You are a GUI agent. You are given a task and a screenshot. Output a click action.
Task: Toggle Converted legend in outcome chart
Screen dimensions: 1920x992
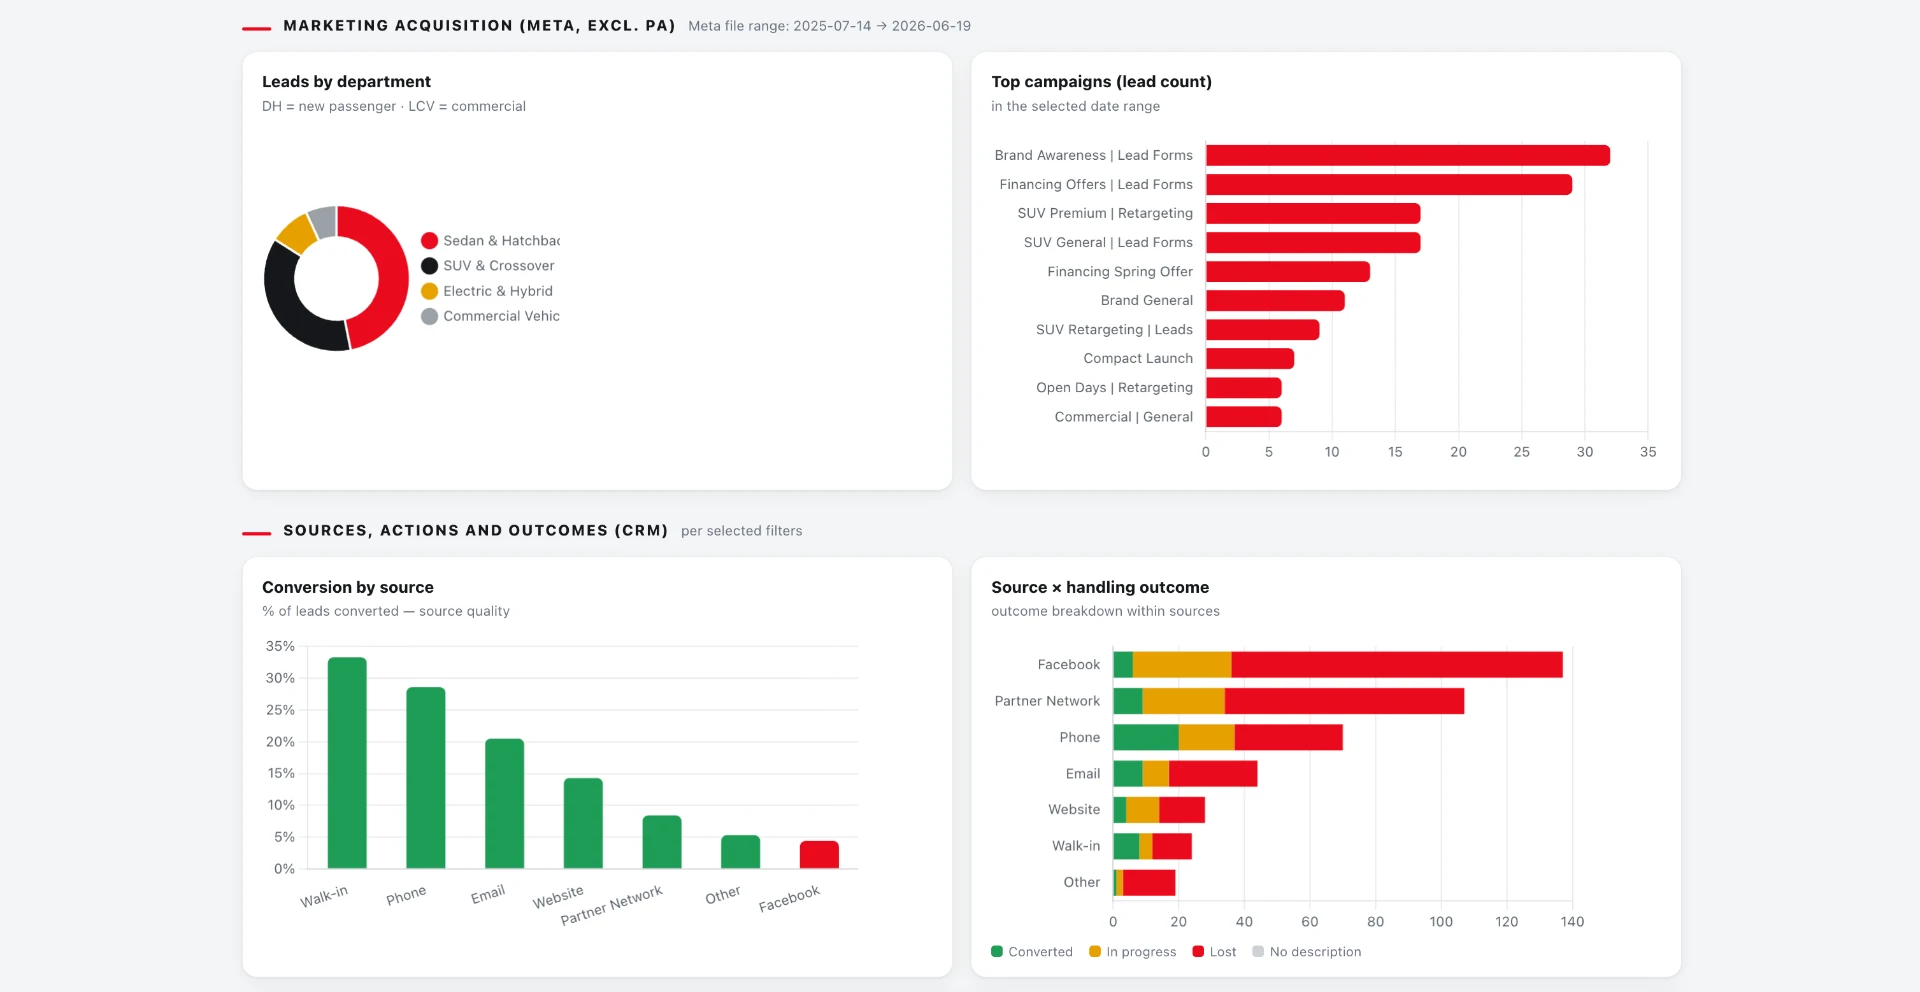(x=1032, y=952)
